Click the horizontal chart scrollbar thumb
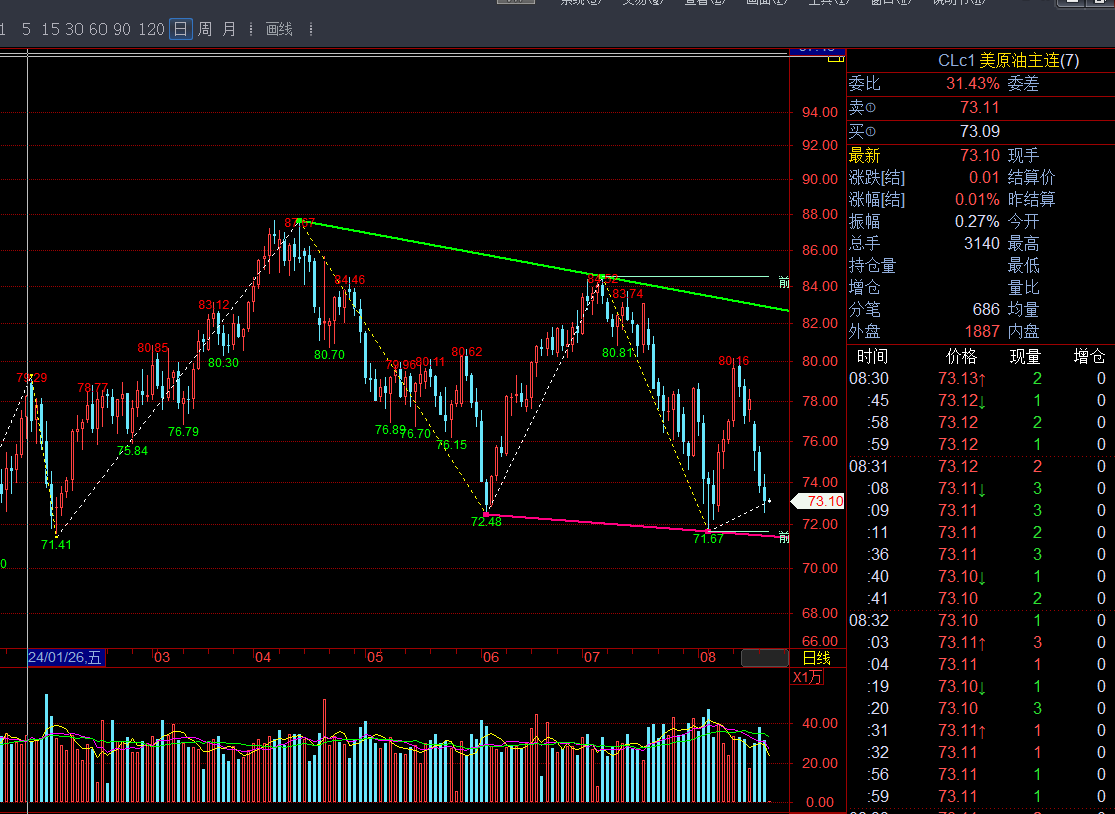Viewport: 1115px width, 814px height. click(764, 658)
